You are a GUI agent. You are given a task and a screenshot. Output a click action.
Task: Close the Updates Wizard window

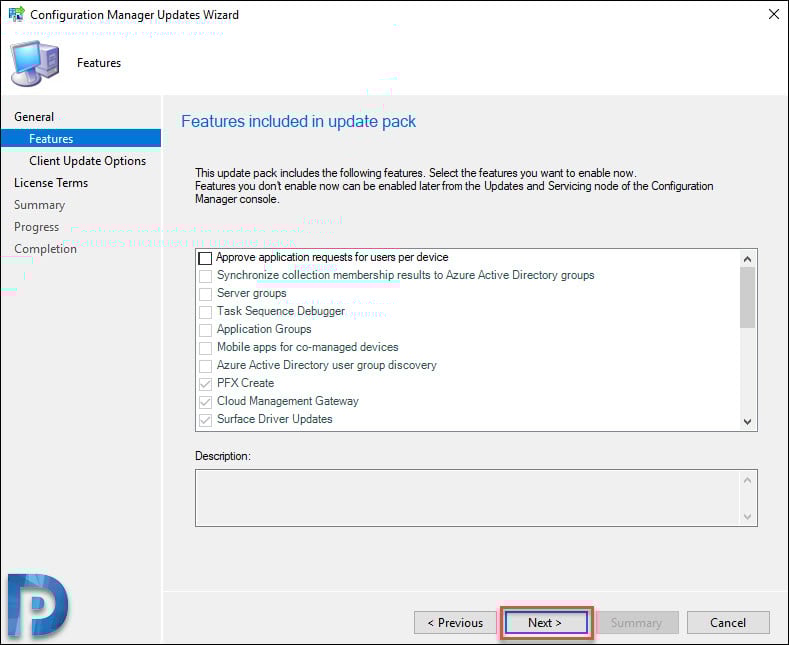pos(774,14)
